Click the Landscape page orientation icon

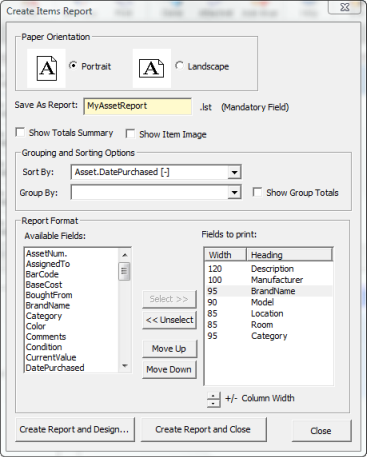coord(152,68)
